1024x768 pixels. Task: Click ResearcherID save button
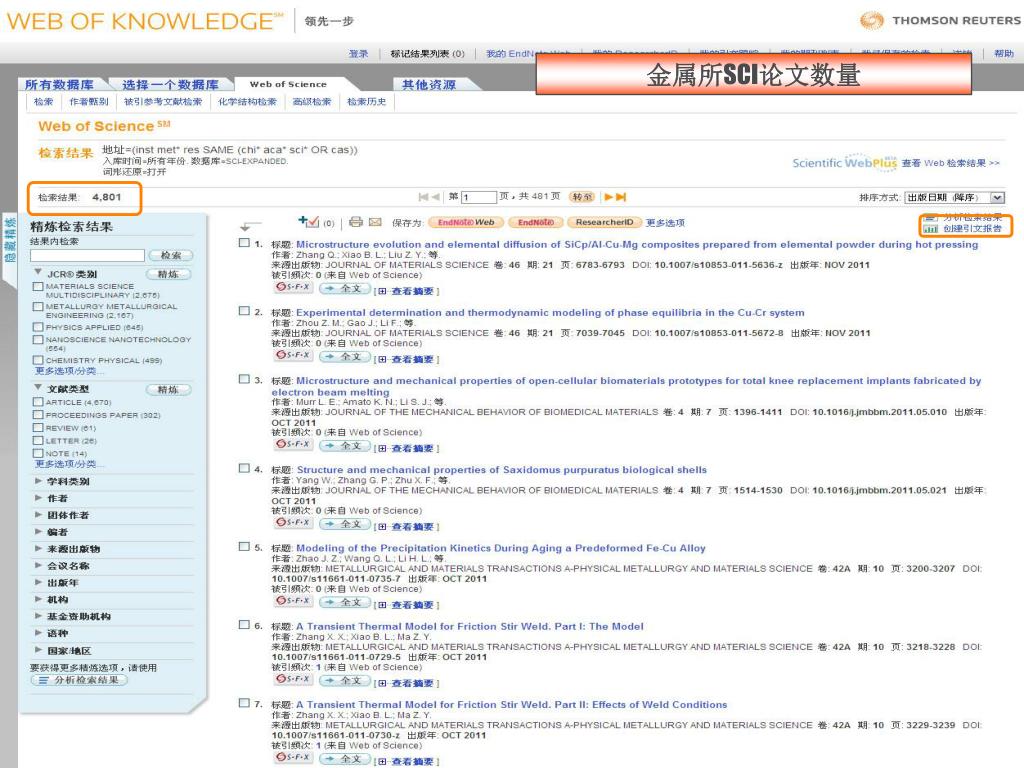[604, 222]
